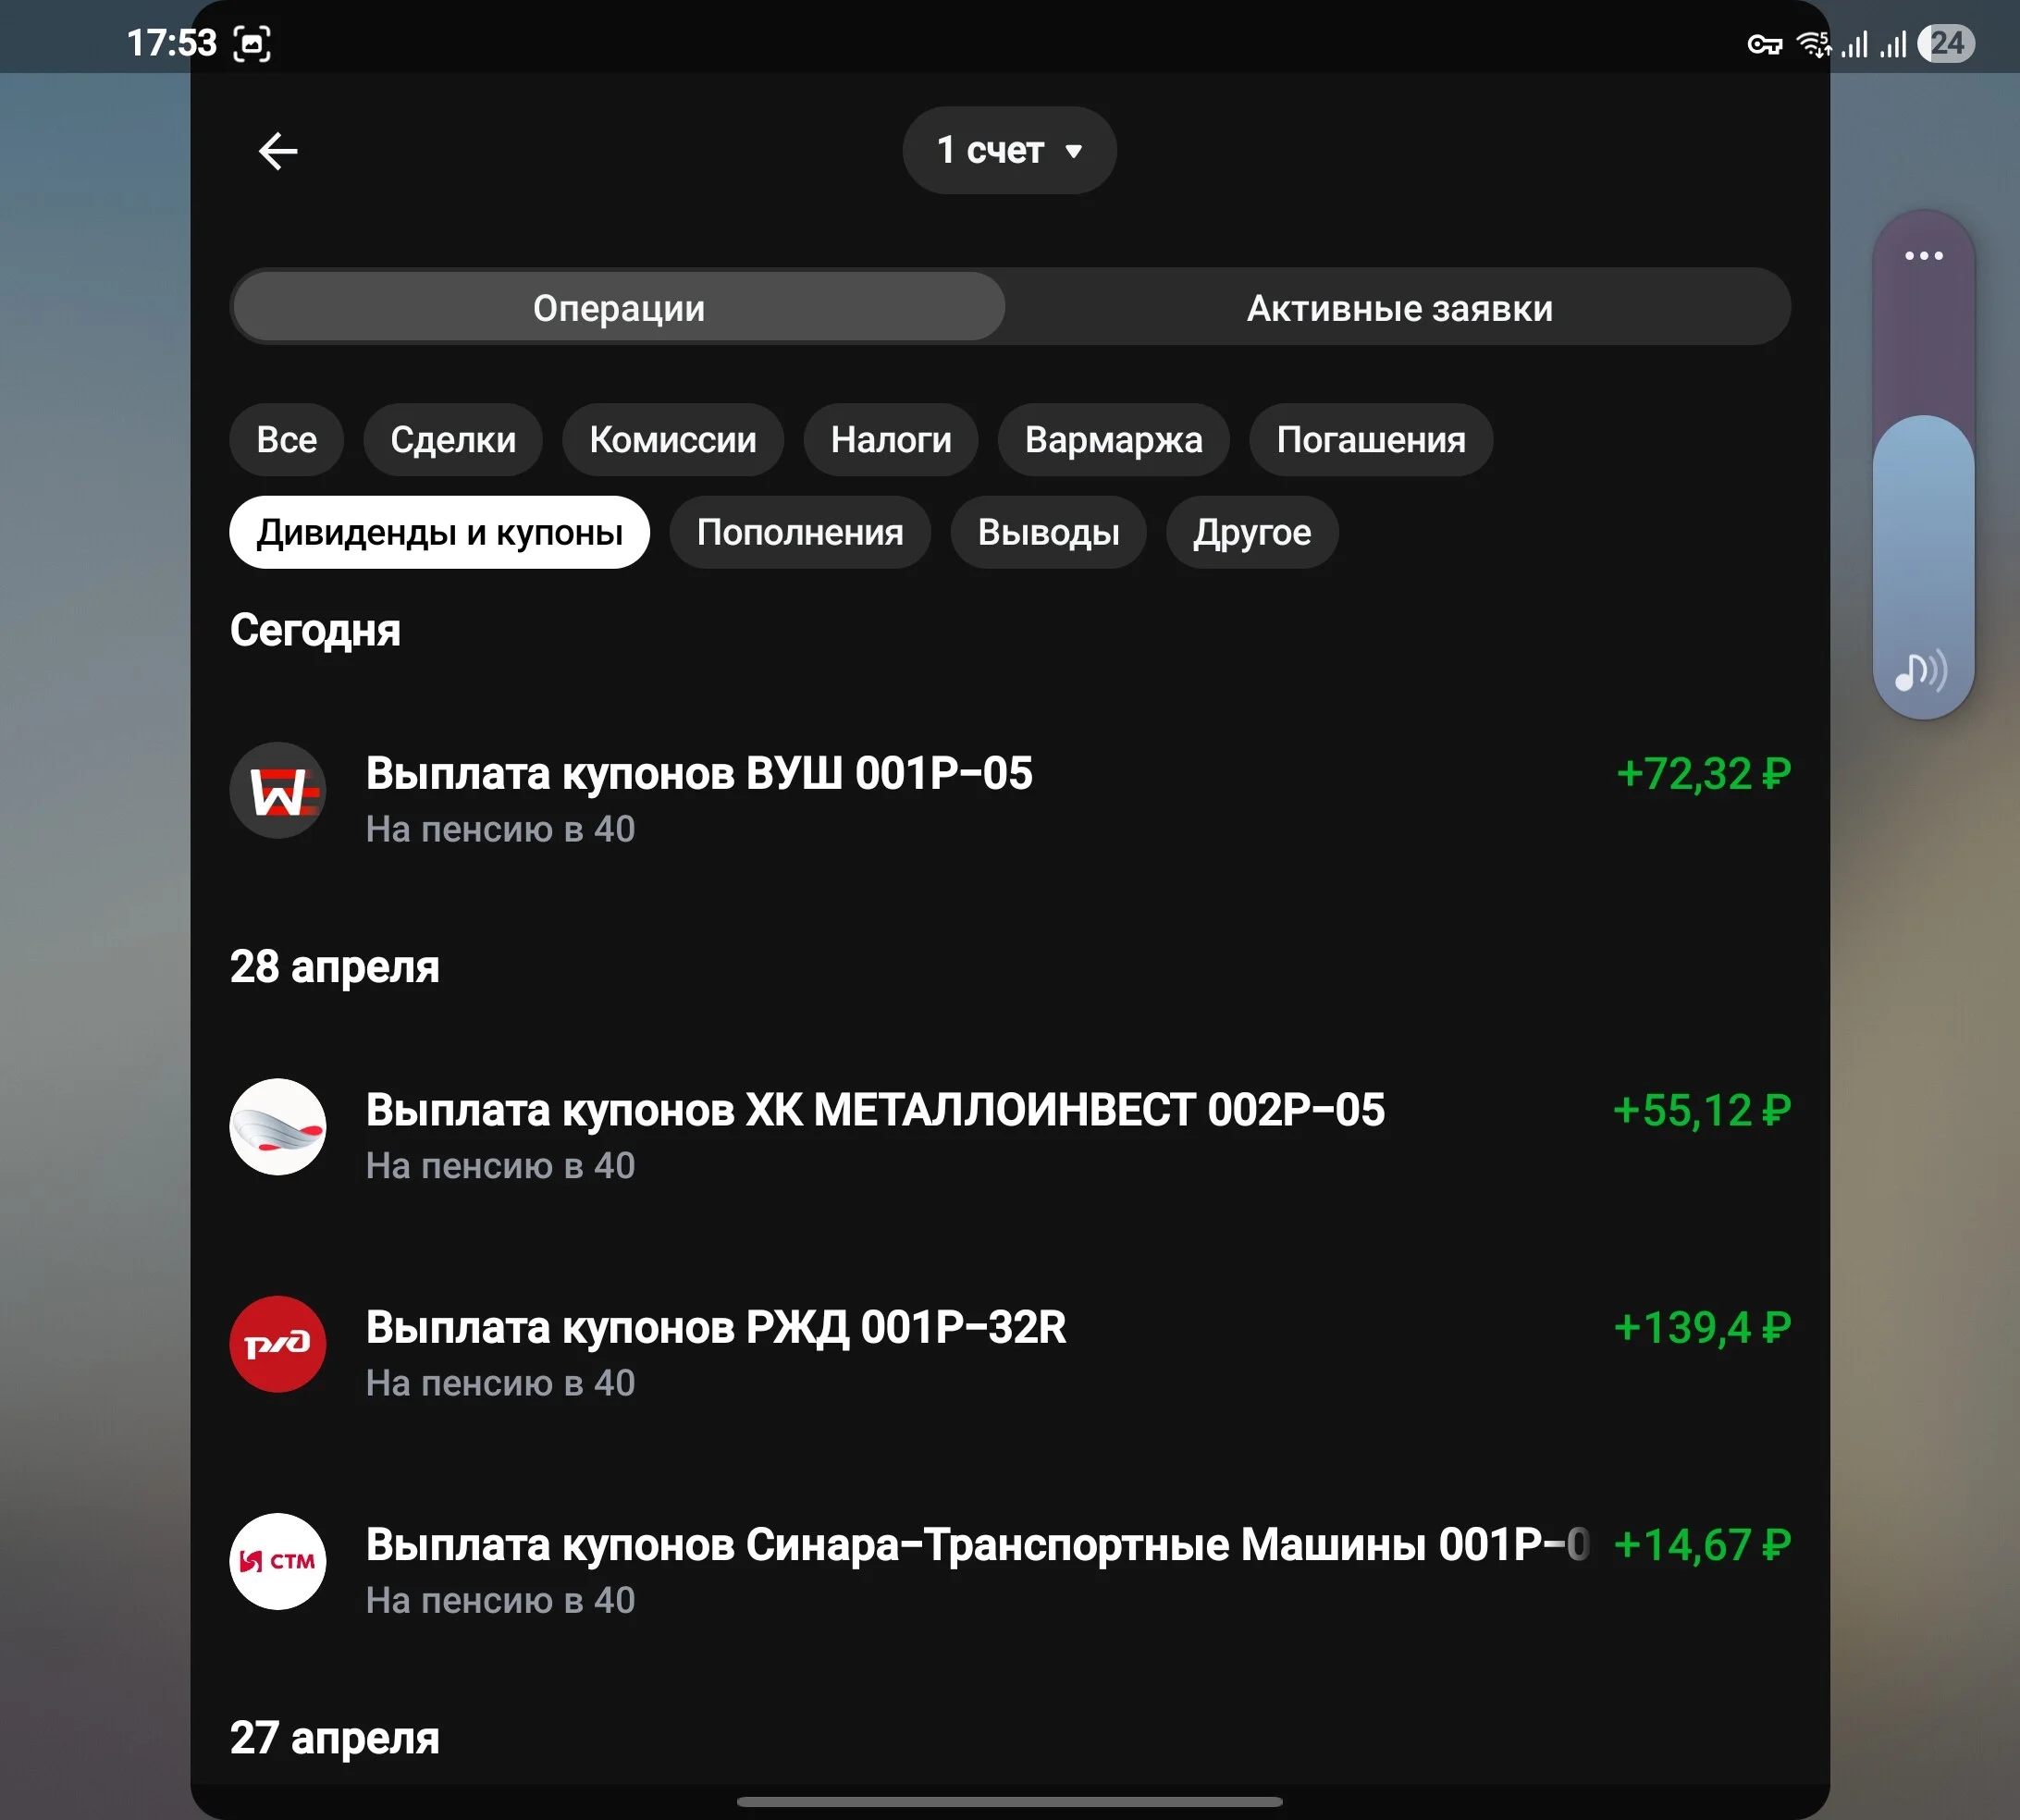The image size is (2020, 1820).
Task: Toggle the Дивиденды и купоны filter
Action: tap(439, 532)
